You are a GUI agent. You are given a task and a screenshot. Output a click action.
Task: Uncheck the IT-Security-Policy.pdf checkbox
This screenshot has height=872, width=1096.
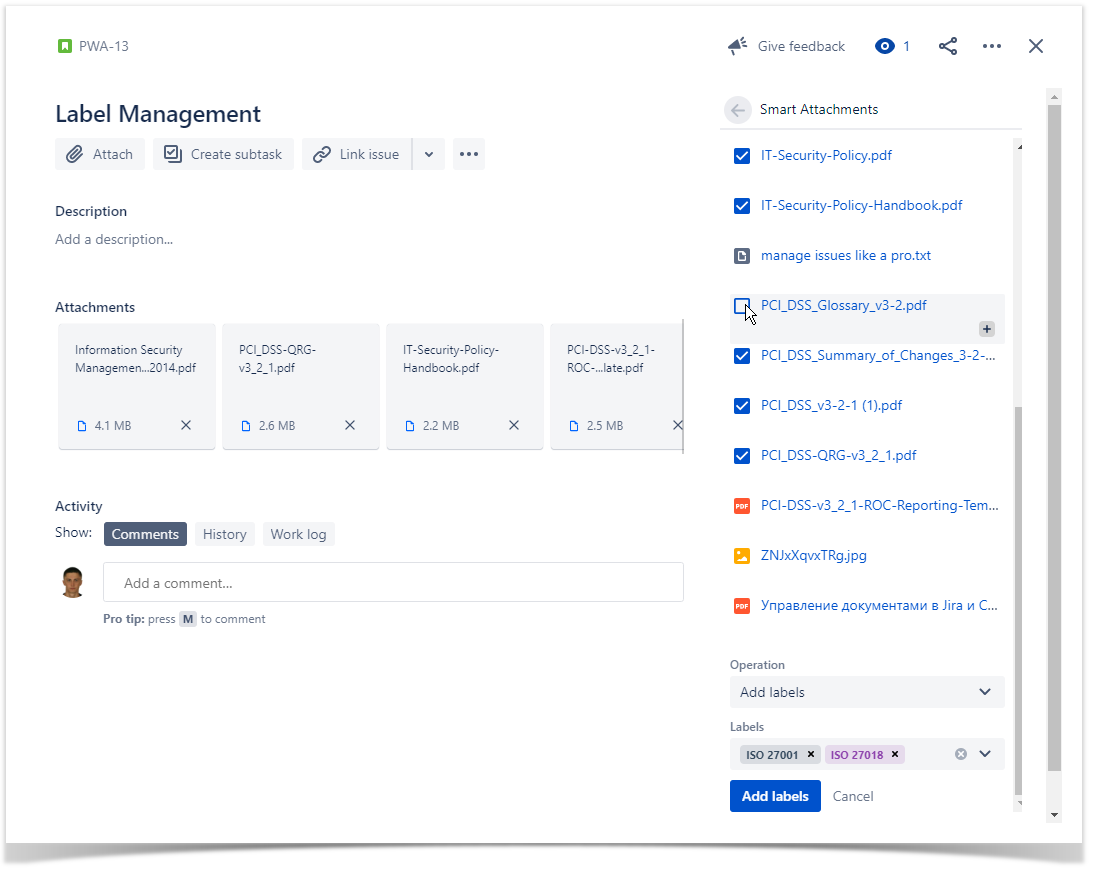(x=742, y=156)
